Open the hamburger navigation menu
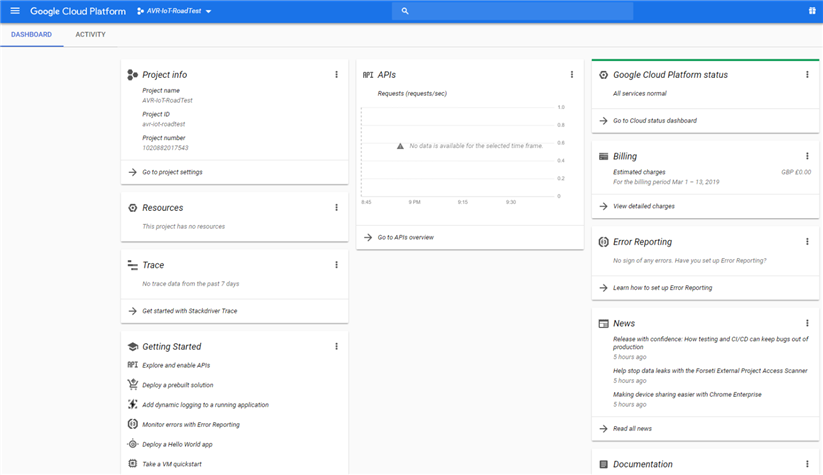 click(x=14, y=11)
